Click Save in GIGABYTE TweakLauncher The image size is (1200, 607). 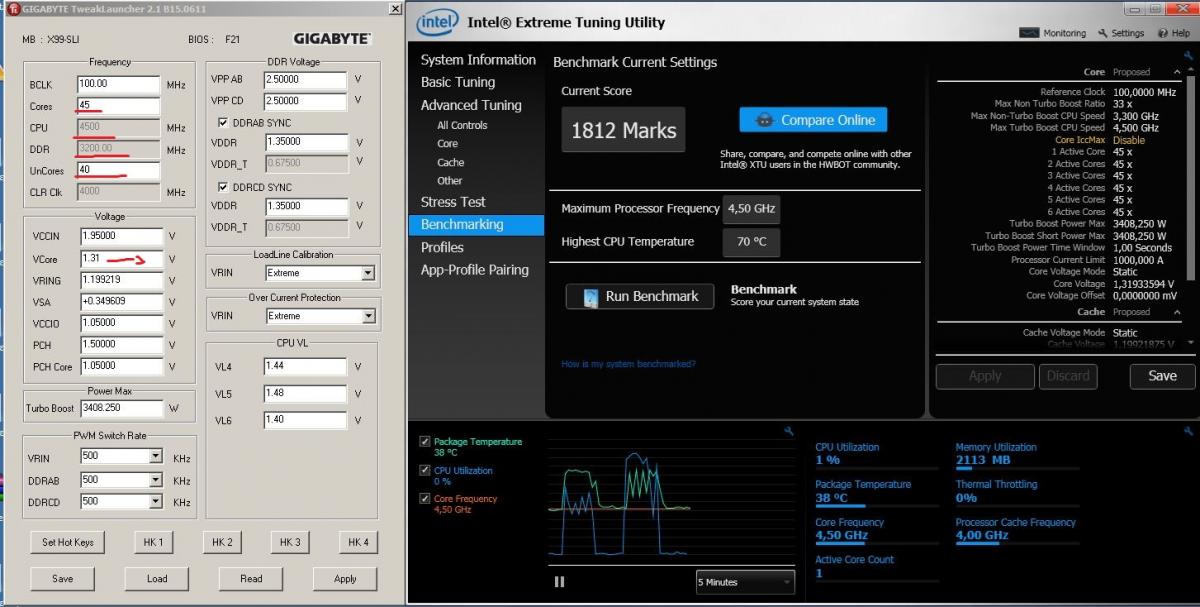62,578
